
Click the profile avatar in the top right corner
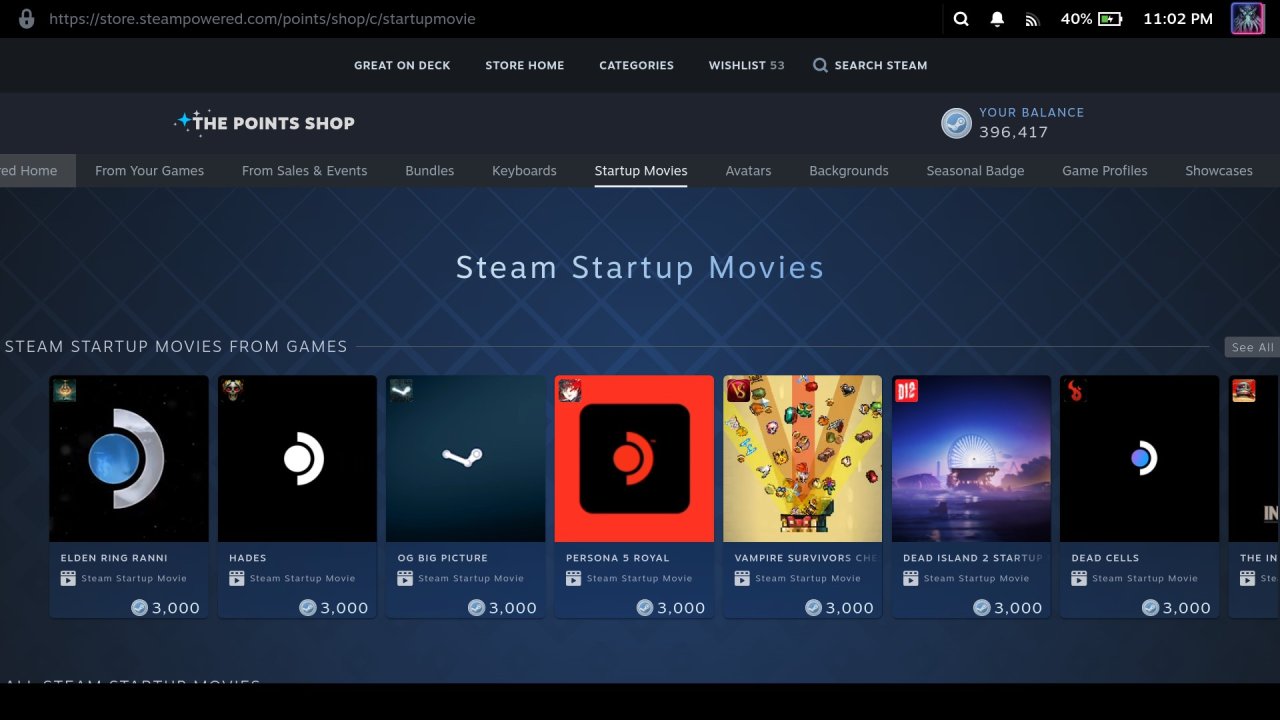tap(1247, 18)
